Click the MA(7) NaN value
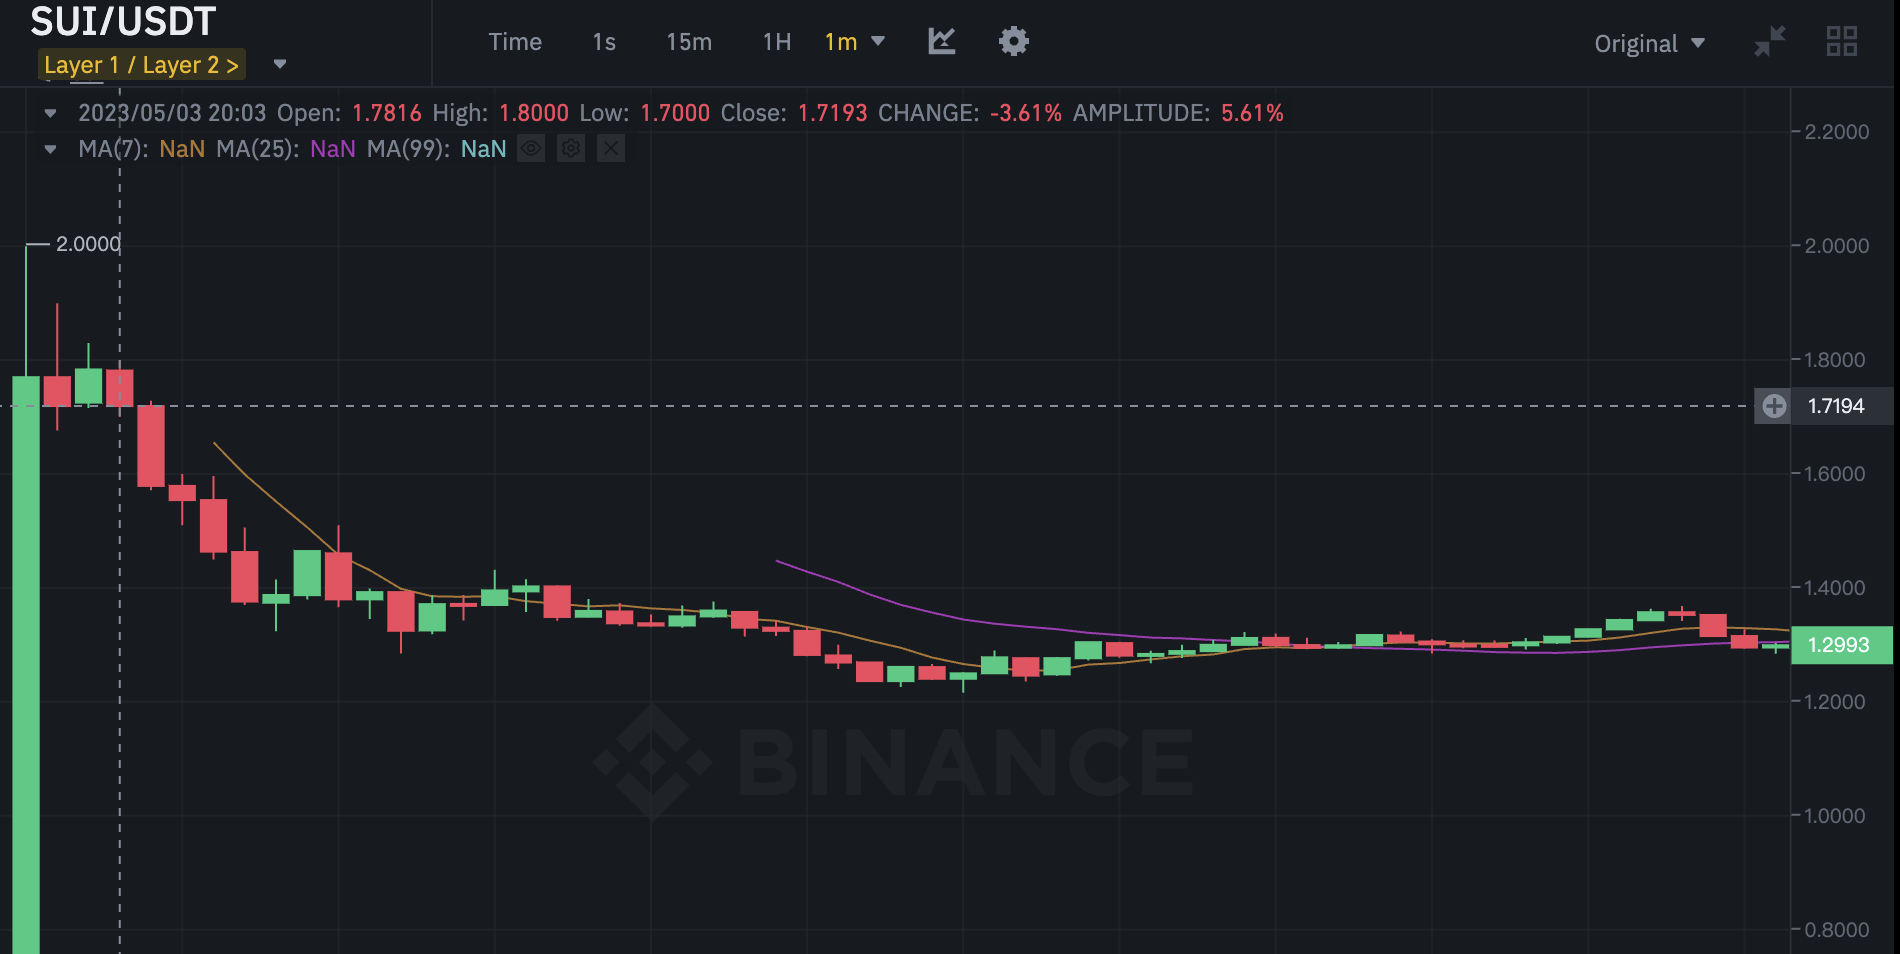 pyautogui.click(x=182, y=149)
